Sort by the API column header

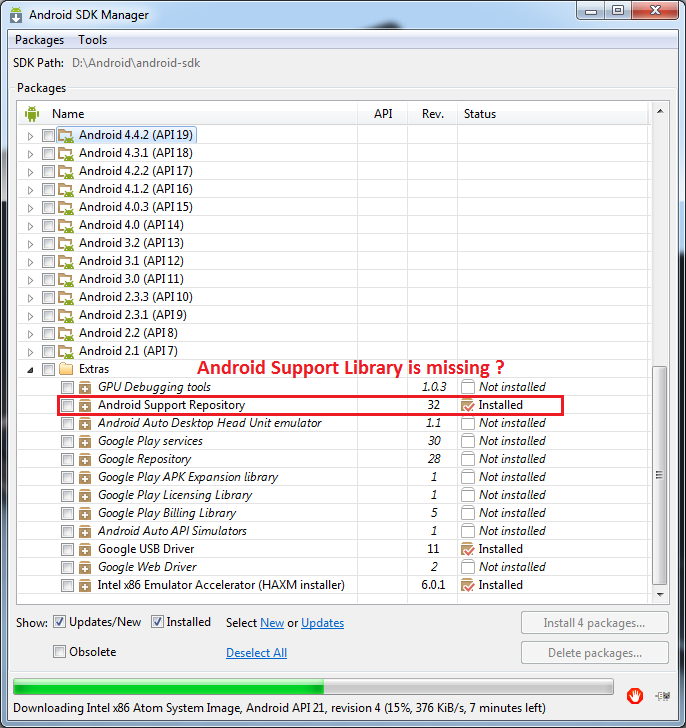tap(383, 114)
